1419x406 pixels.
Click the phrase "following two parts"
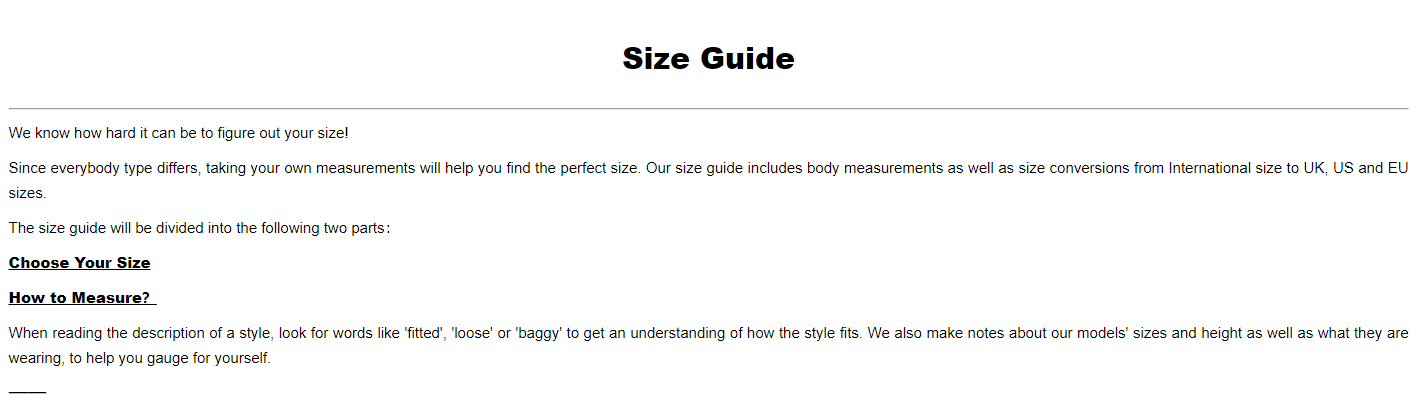[x=325, y=228]
